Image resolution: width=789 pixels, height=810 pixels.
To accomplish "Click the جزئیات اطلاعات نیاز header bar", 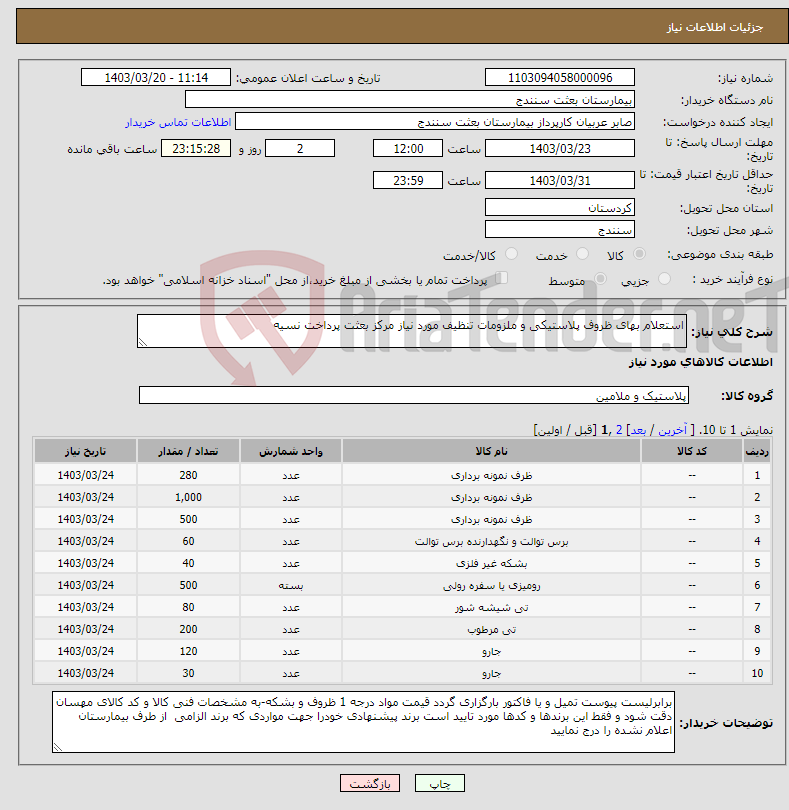I will [x=403, y=26].
